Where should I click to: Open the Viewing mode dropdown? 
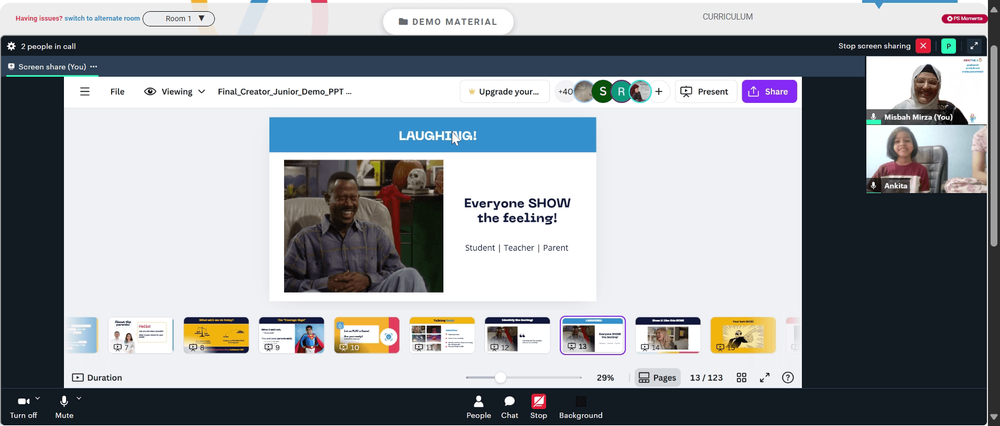[175, 92]
